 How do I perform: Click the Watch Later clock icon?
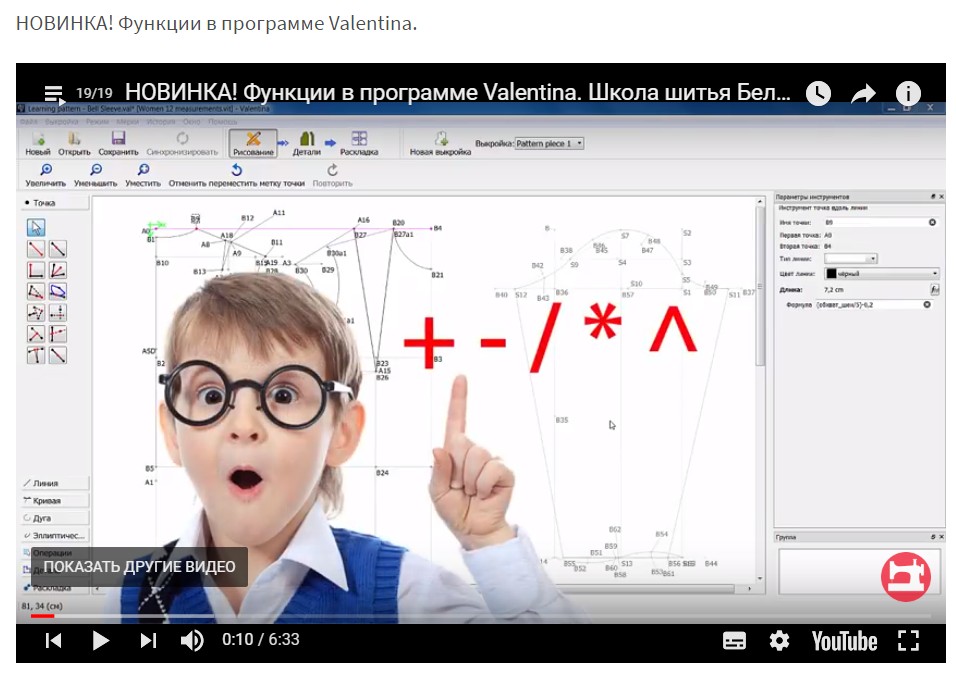click(x=818, y=93)
